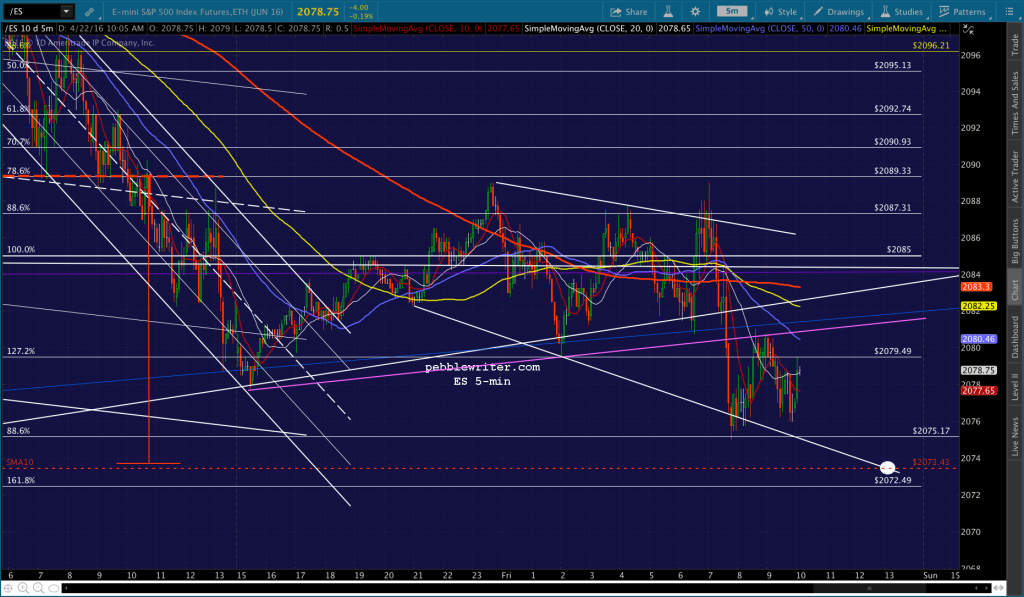The width and height of the screenshot is (1024, 597).
Task: Click the red 2077.65 price bubble
Action: 978,391
